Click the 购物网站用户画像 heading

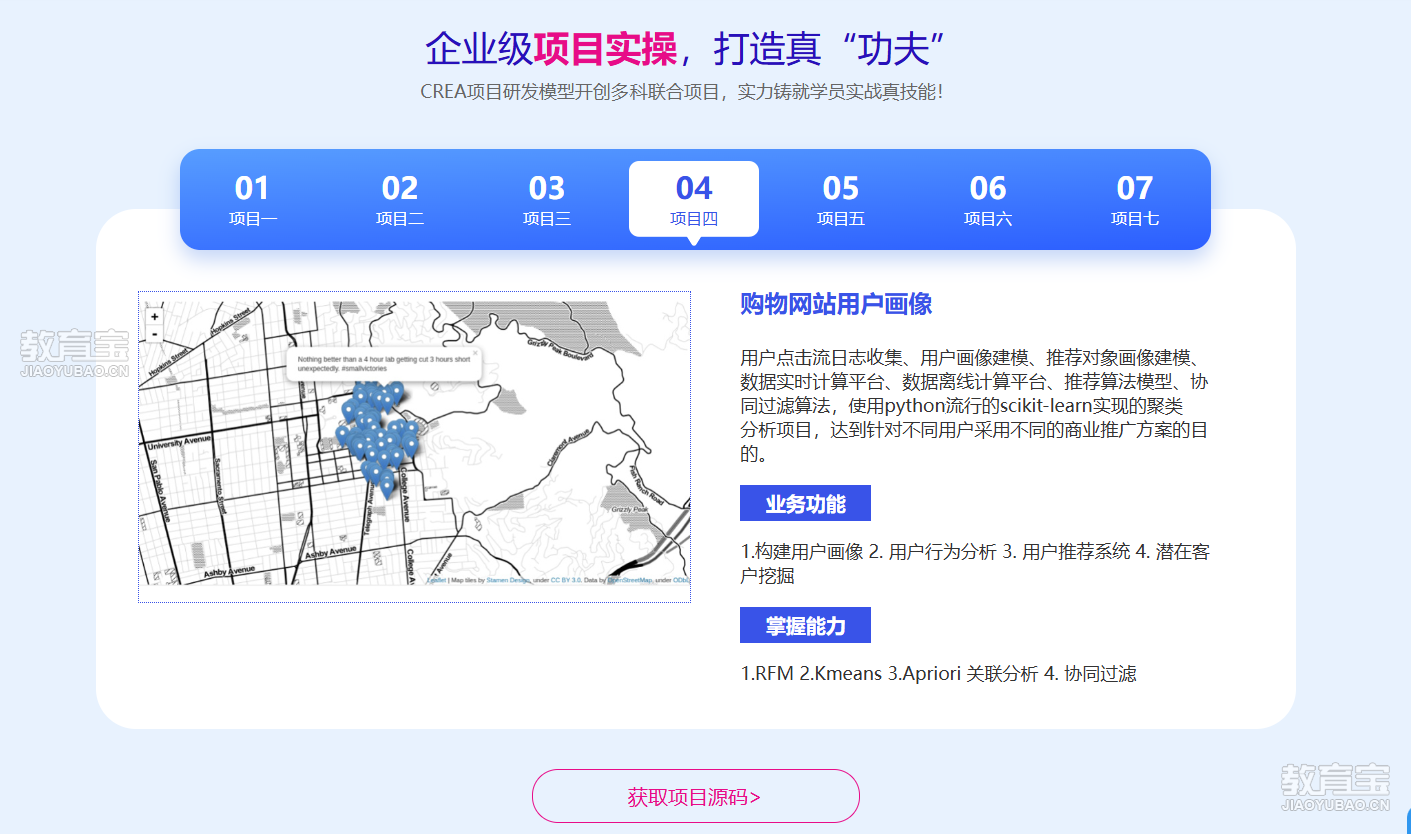(x=836, y=304)
